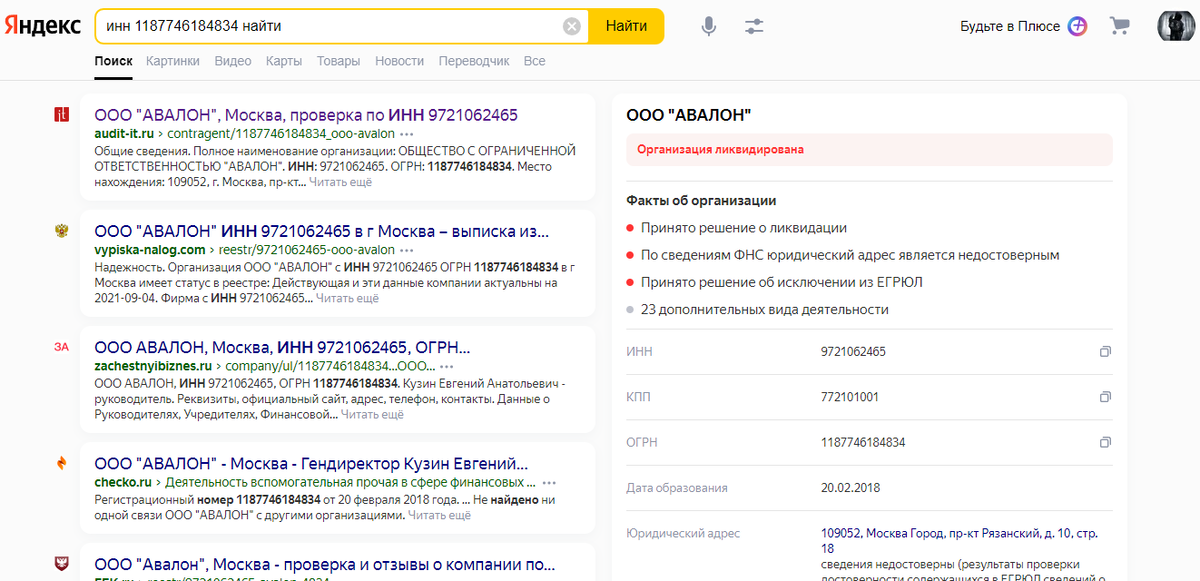Image resolution: width=1200 pixels, height=581 pixels.
Task: Click the zachestnyibiznes.ru ЗА favicon
Action: click(62, 347)
